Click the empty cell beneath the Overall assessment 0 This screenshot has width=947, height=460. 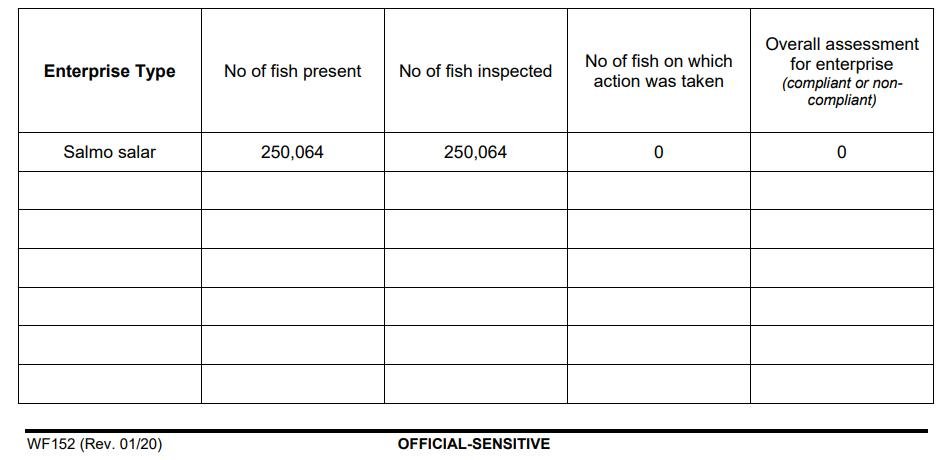[841, 190]
